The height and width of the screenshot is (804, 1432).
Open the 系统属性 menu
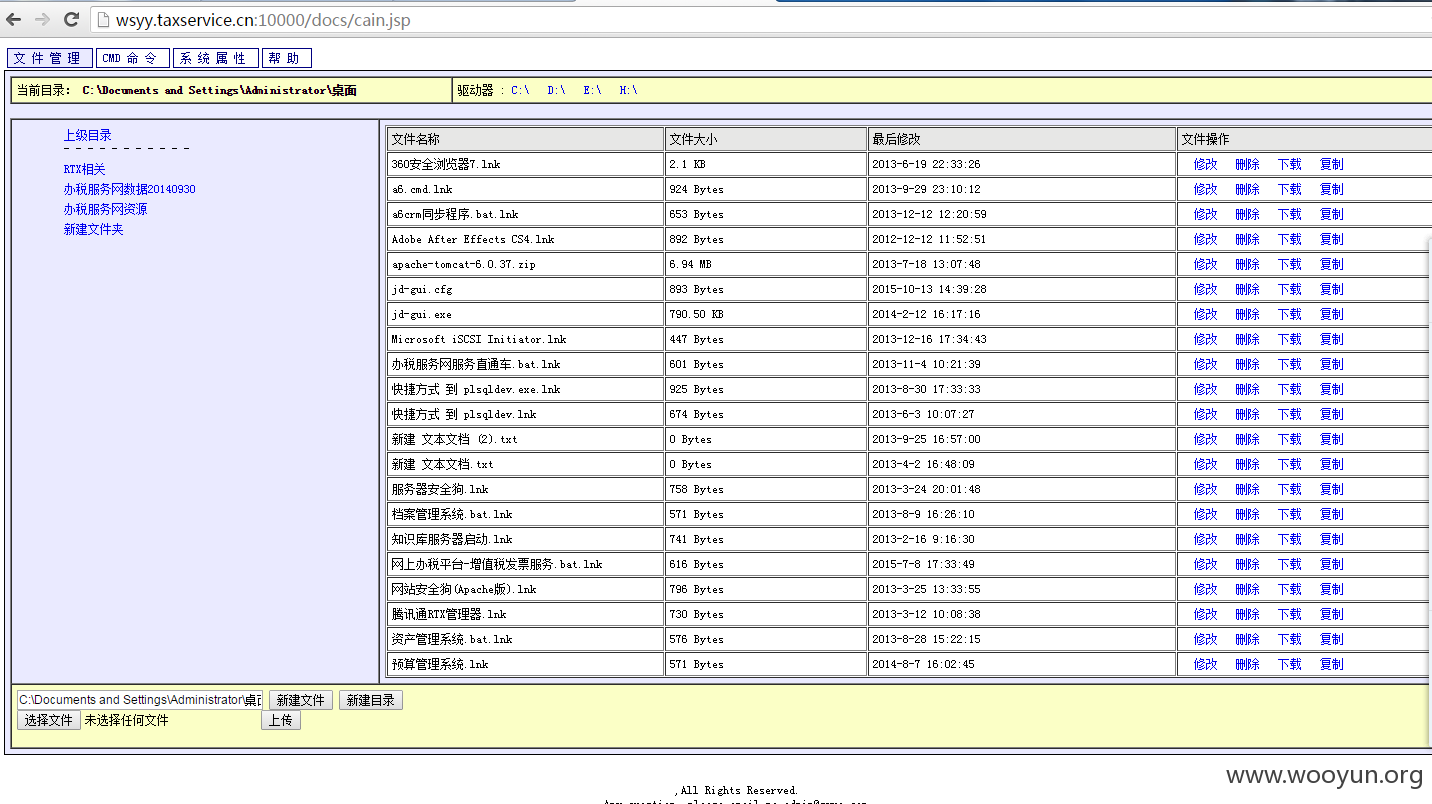(x=216, y=58)
